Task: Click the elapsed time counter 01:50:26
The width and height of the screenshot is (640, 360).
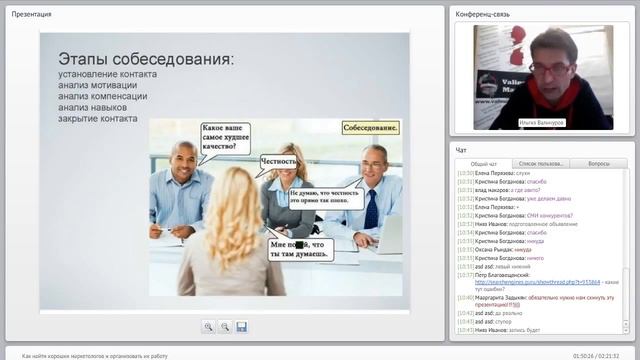Action: [x=583, y=356]
